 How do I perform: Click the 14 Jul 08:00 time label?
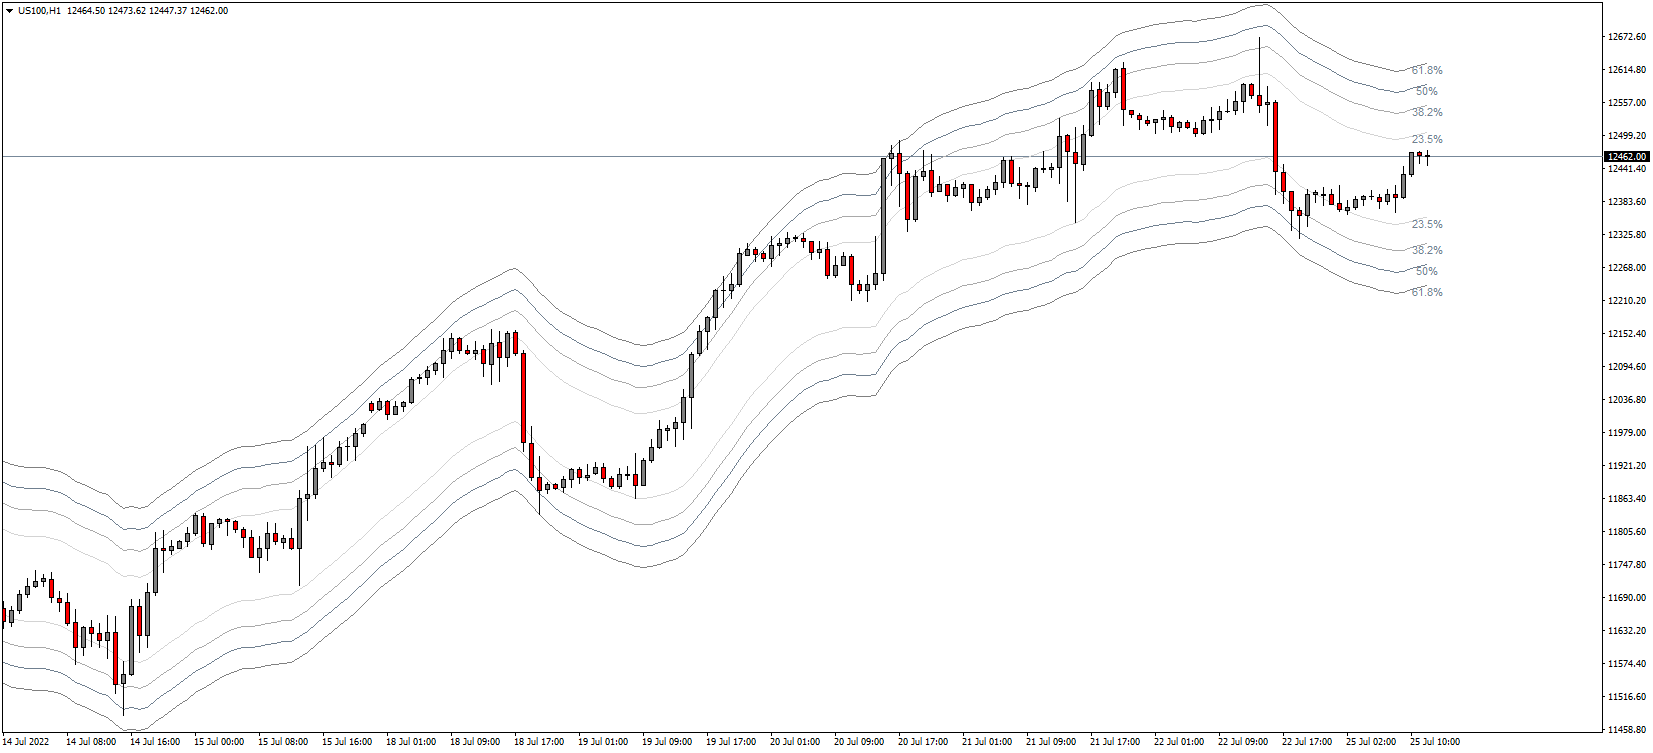click(91, 742)
